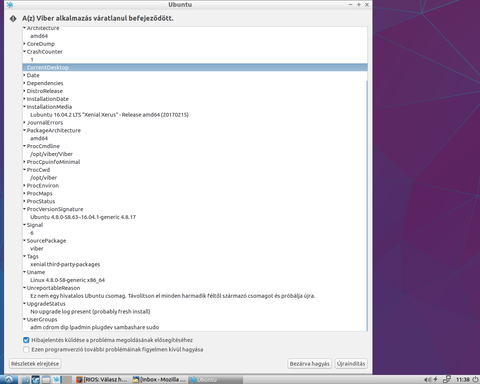This screenshot has height=384, width=480.
Task: Expand the CoreDump entry
Action: coord(24,44)
